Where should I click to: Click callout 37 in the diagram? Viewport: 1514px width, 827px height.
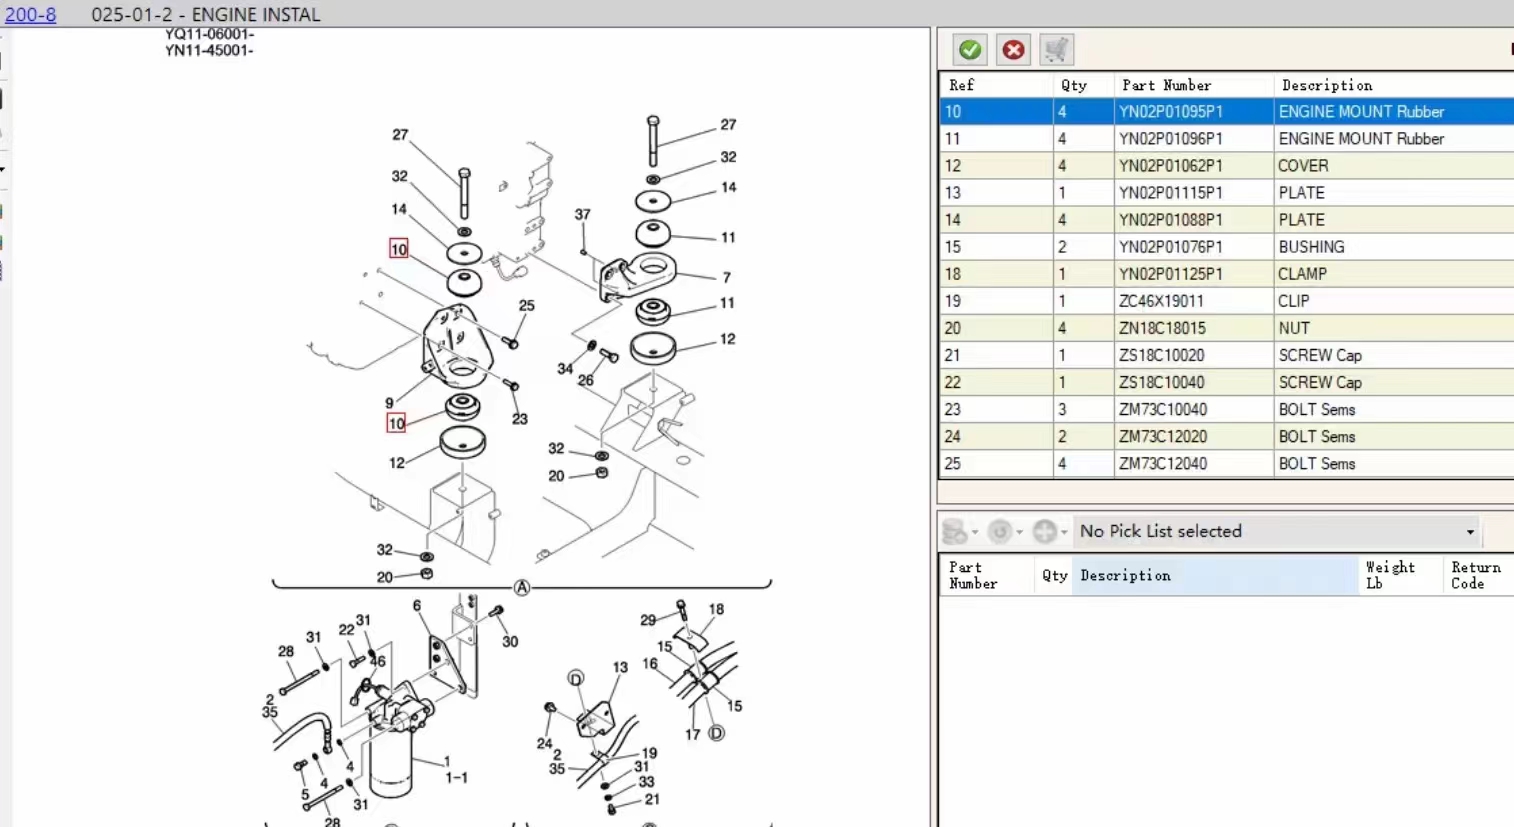coord(582,214)
